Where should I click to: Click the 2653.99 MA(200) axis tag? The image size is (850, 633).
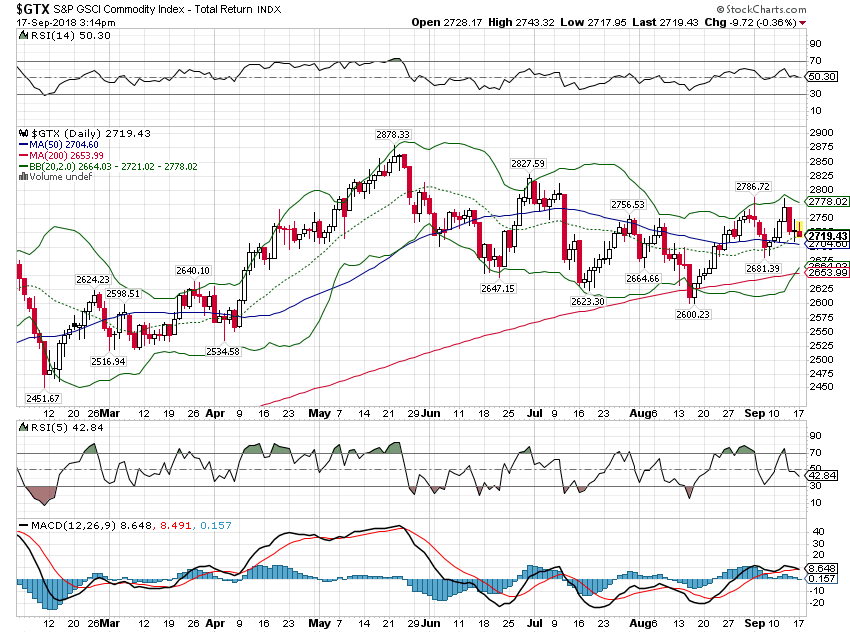coord(828,272)
